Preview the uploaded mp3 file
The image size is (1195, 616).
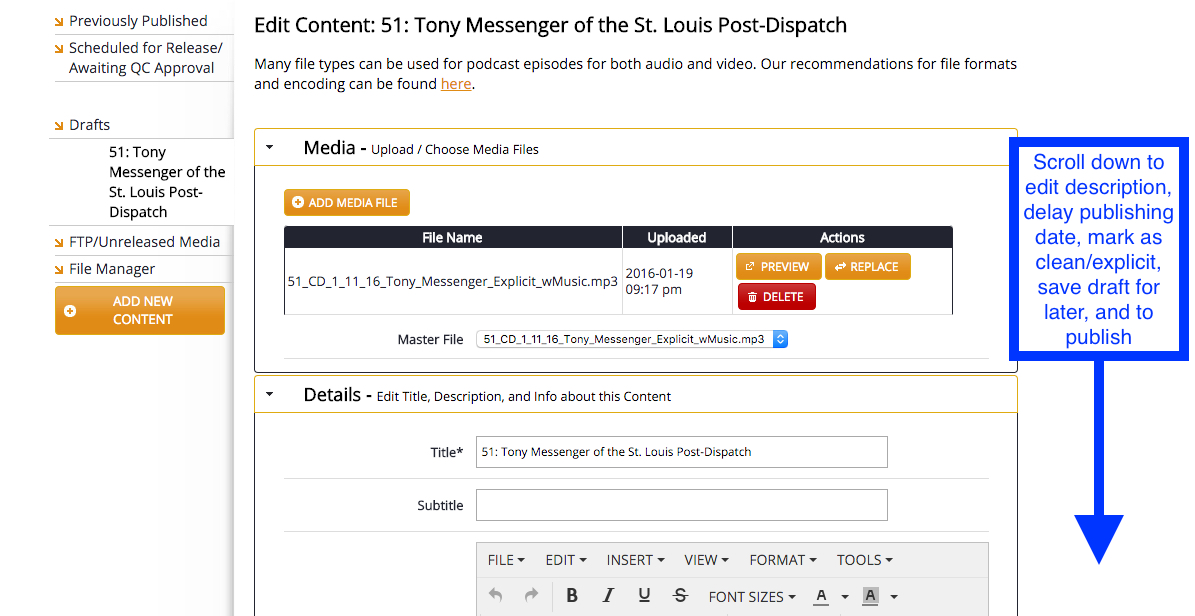point(778,267)
